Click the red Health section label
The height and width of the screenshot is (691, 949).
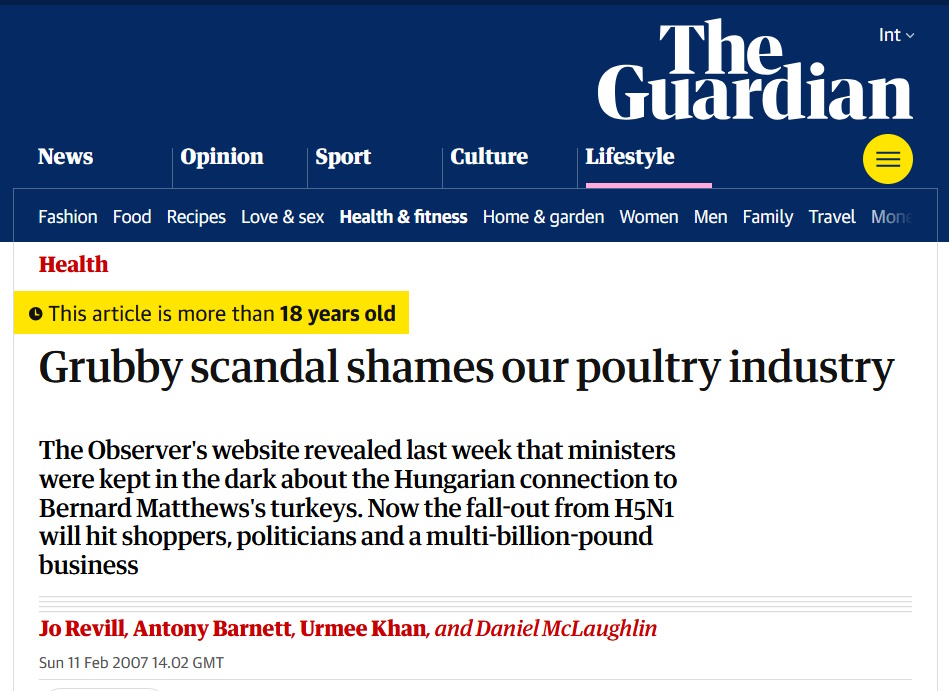(73, 265)
